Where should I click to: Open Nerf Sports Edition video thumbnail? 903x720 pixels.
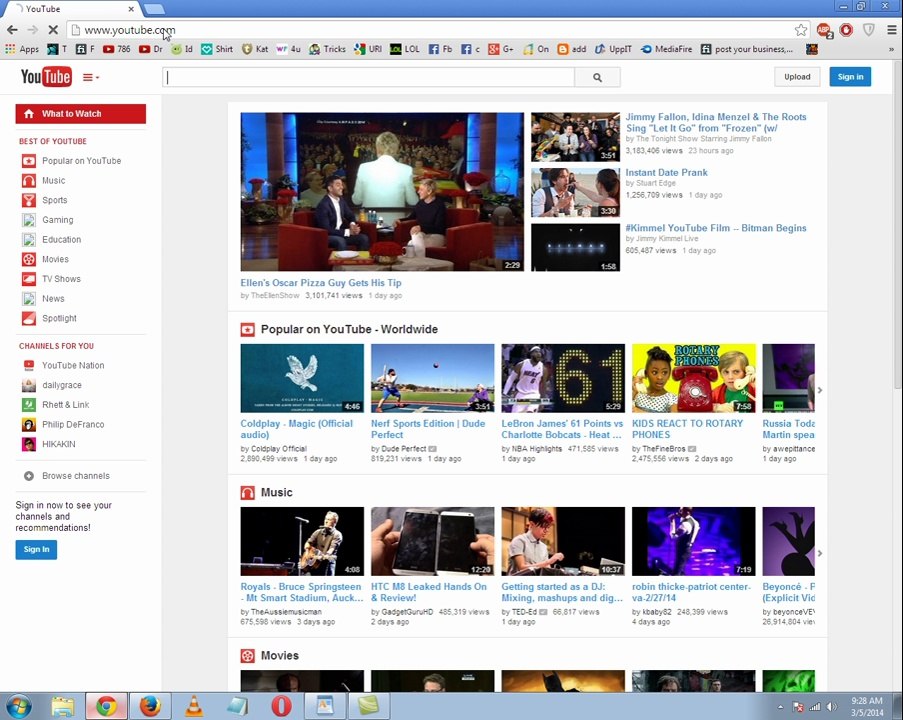point(432,378)
